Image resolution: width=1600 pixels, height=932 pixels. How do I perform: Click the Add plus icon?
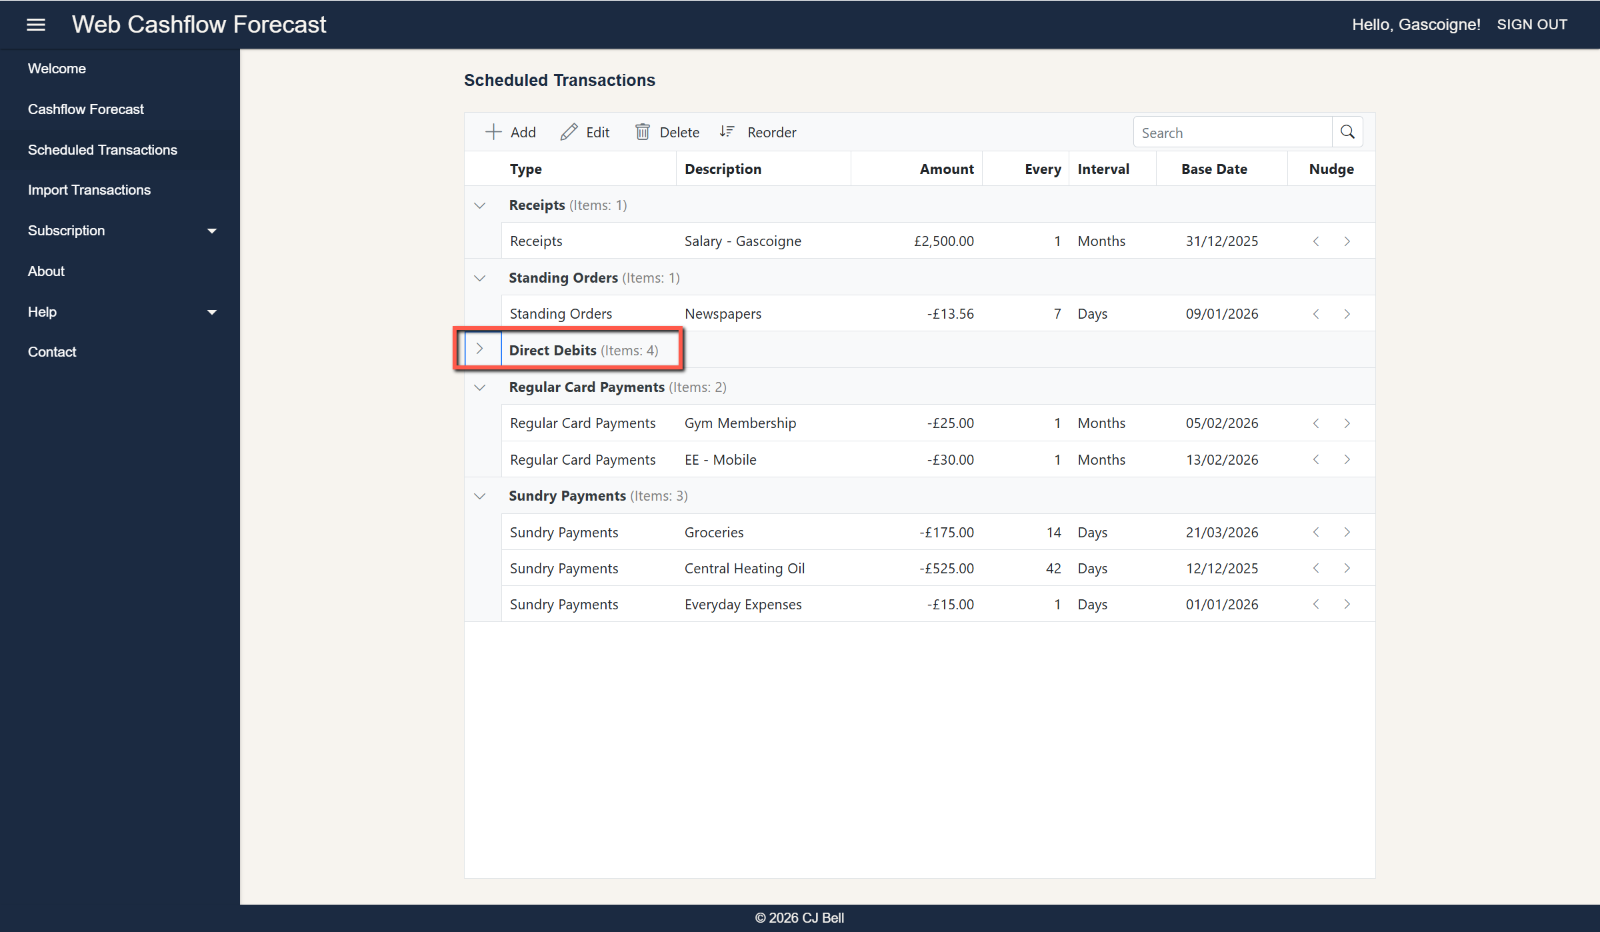493,132
